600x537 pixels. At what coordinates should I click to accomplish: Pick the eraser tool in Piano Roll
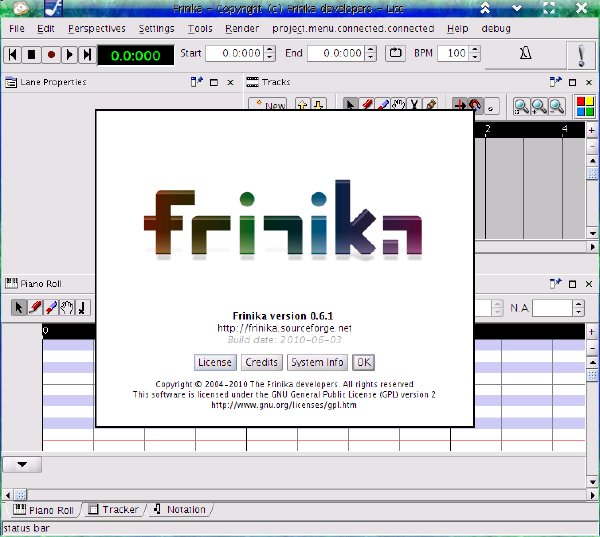(x=51, y=307)
